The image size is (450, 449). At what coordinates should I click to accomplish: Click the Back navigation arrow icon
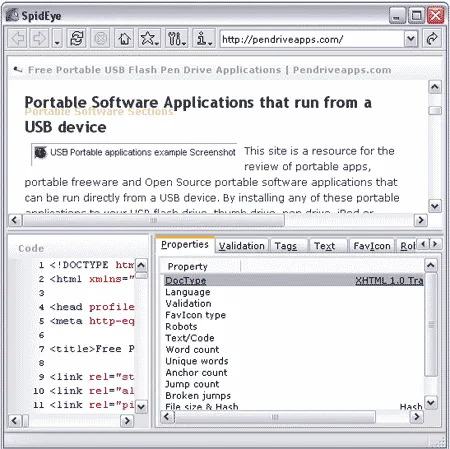[17, 39]
